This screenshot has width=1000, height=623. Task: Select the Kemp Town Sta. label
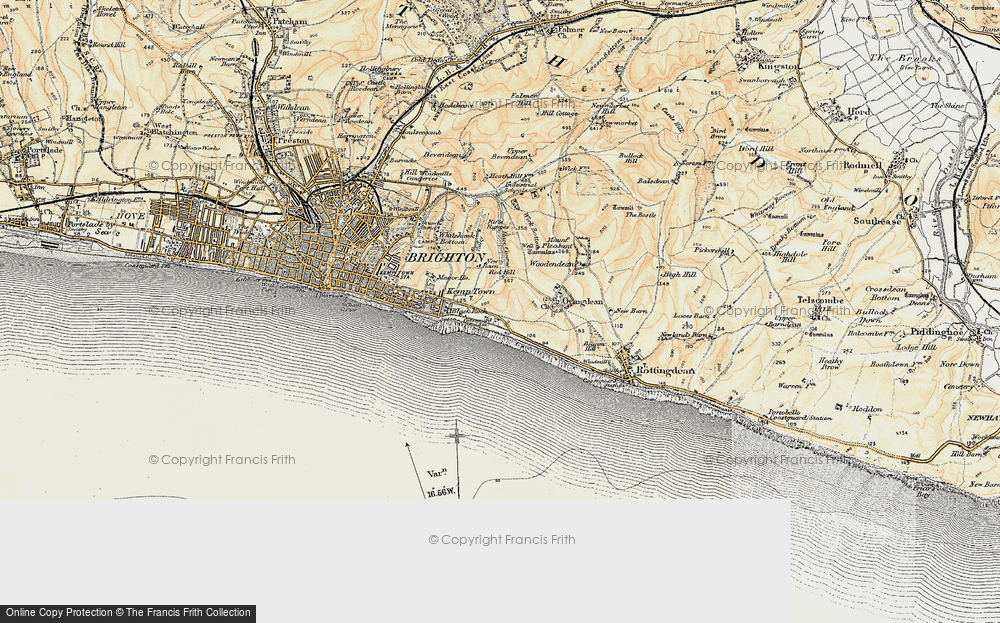(x=397, y=273)
